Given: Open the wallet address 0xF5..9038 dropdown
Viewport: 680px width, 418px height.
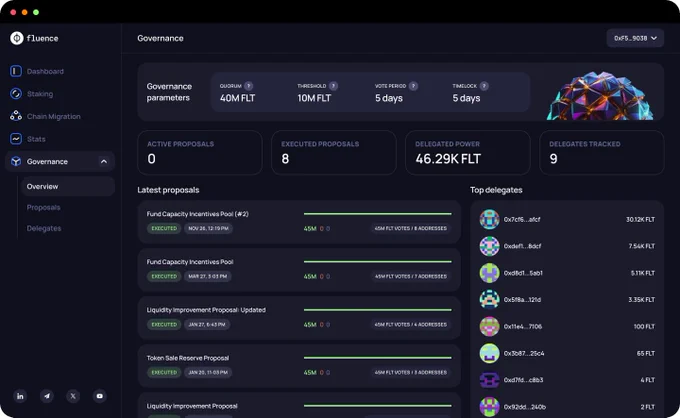Looking at the screenshot, I should tap(635, 38).
